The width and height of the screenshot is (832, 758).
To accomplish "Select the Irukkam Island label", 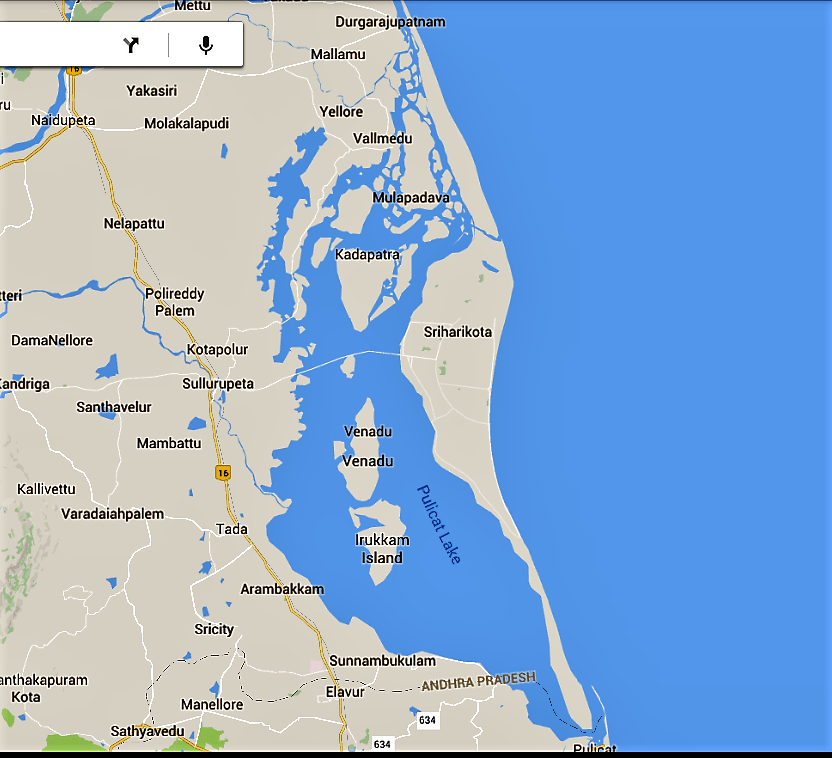I will [x=382, y=549].
